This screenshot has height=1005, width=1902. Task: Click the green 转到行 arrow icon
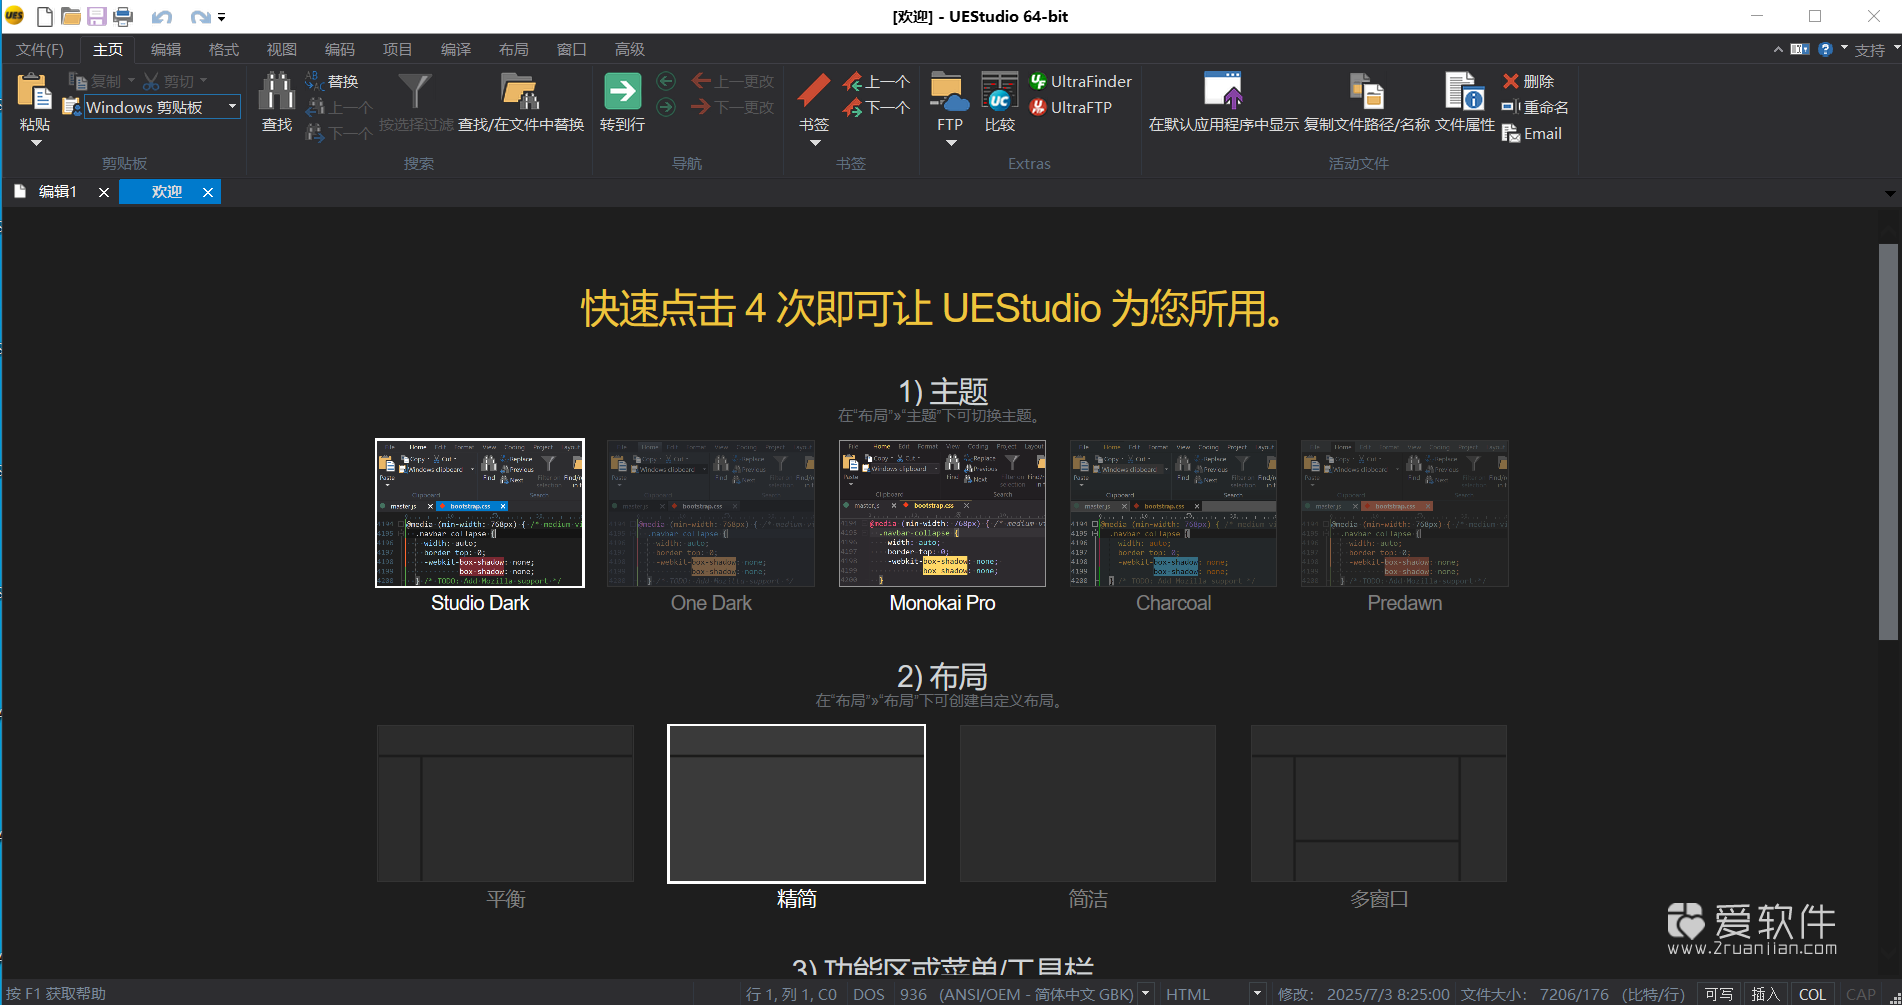click(x=622, y=92)
